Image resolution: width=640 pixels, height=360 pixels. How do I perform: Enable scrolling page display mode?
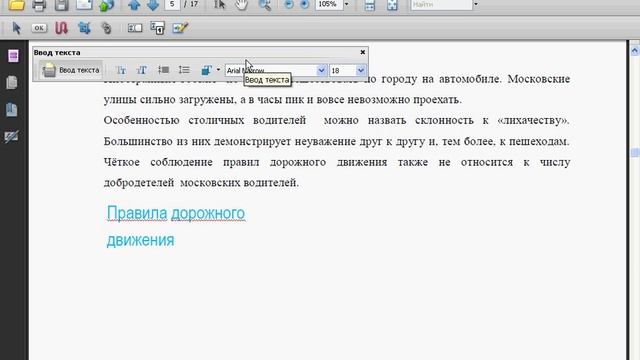[369, 5]
